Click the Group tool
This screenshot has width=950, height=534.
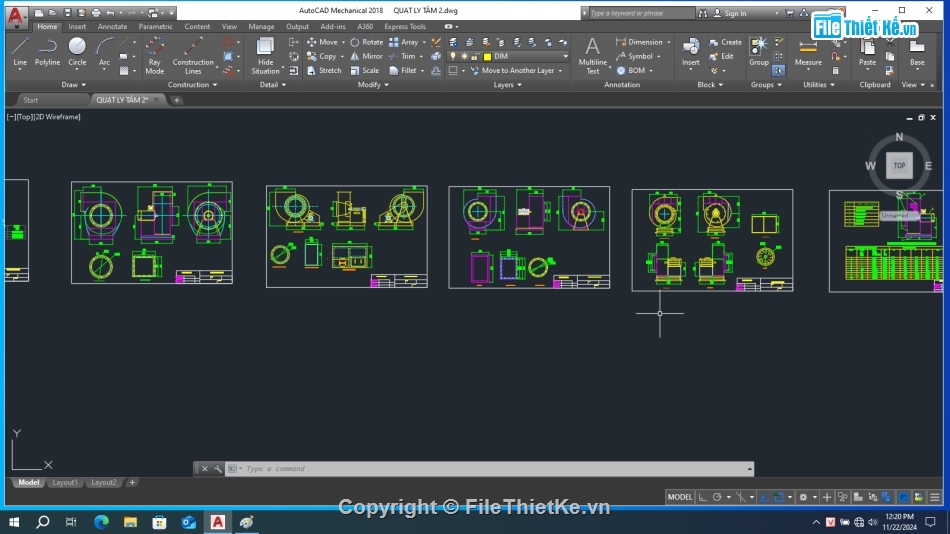pos(759,52)
